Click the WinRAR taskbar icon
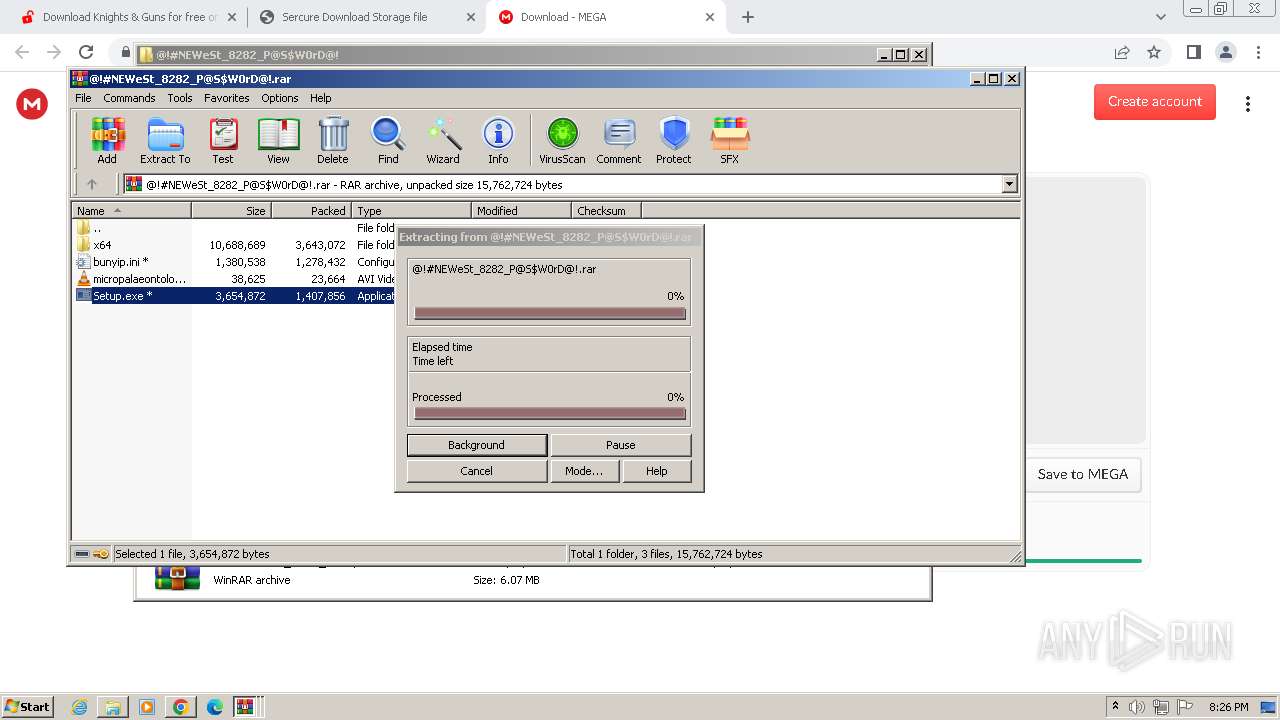 click(x=245, y=707)
